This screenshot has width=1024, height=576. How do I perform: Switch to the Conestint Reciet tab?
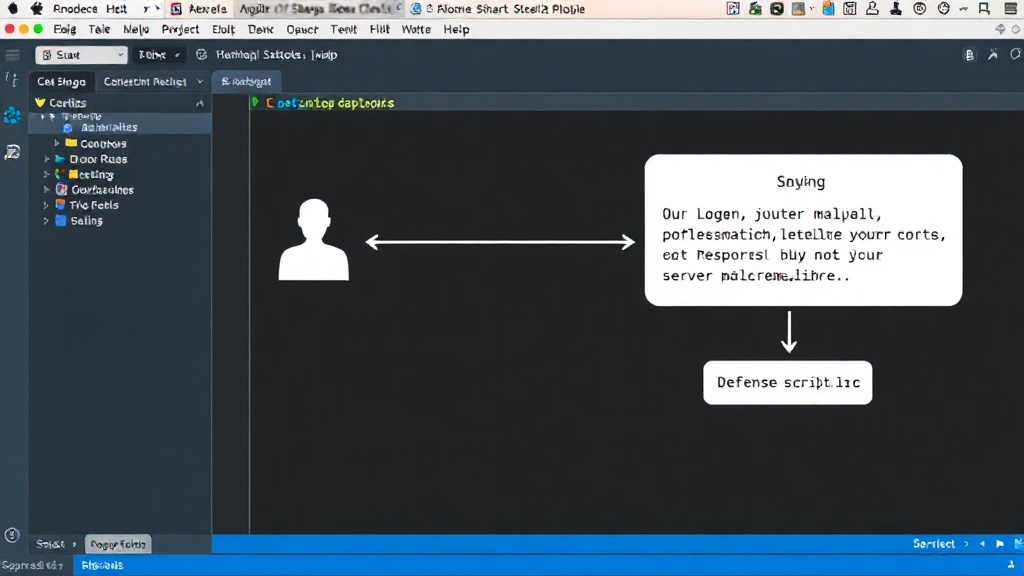point(145,82)
